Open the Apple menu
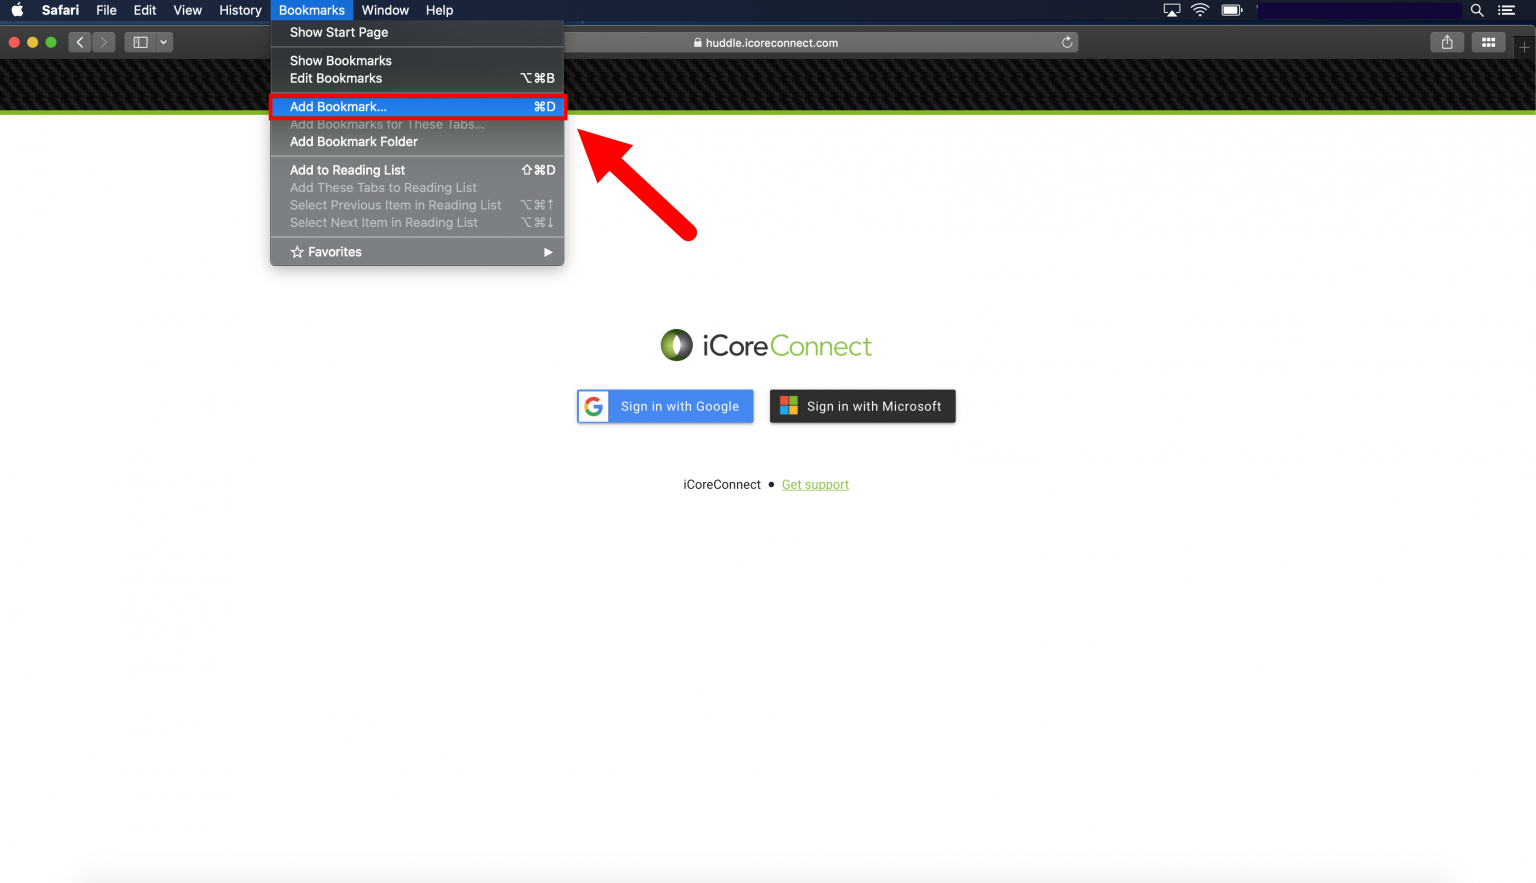The width and height of the screenshot is (1536, 883). [x=16, y=10]
